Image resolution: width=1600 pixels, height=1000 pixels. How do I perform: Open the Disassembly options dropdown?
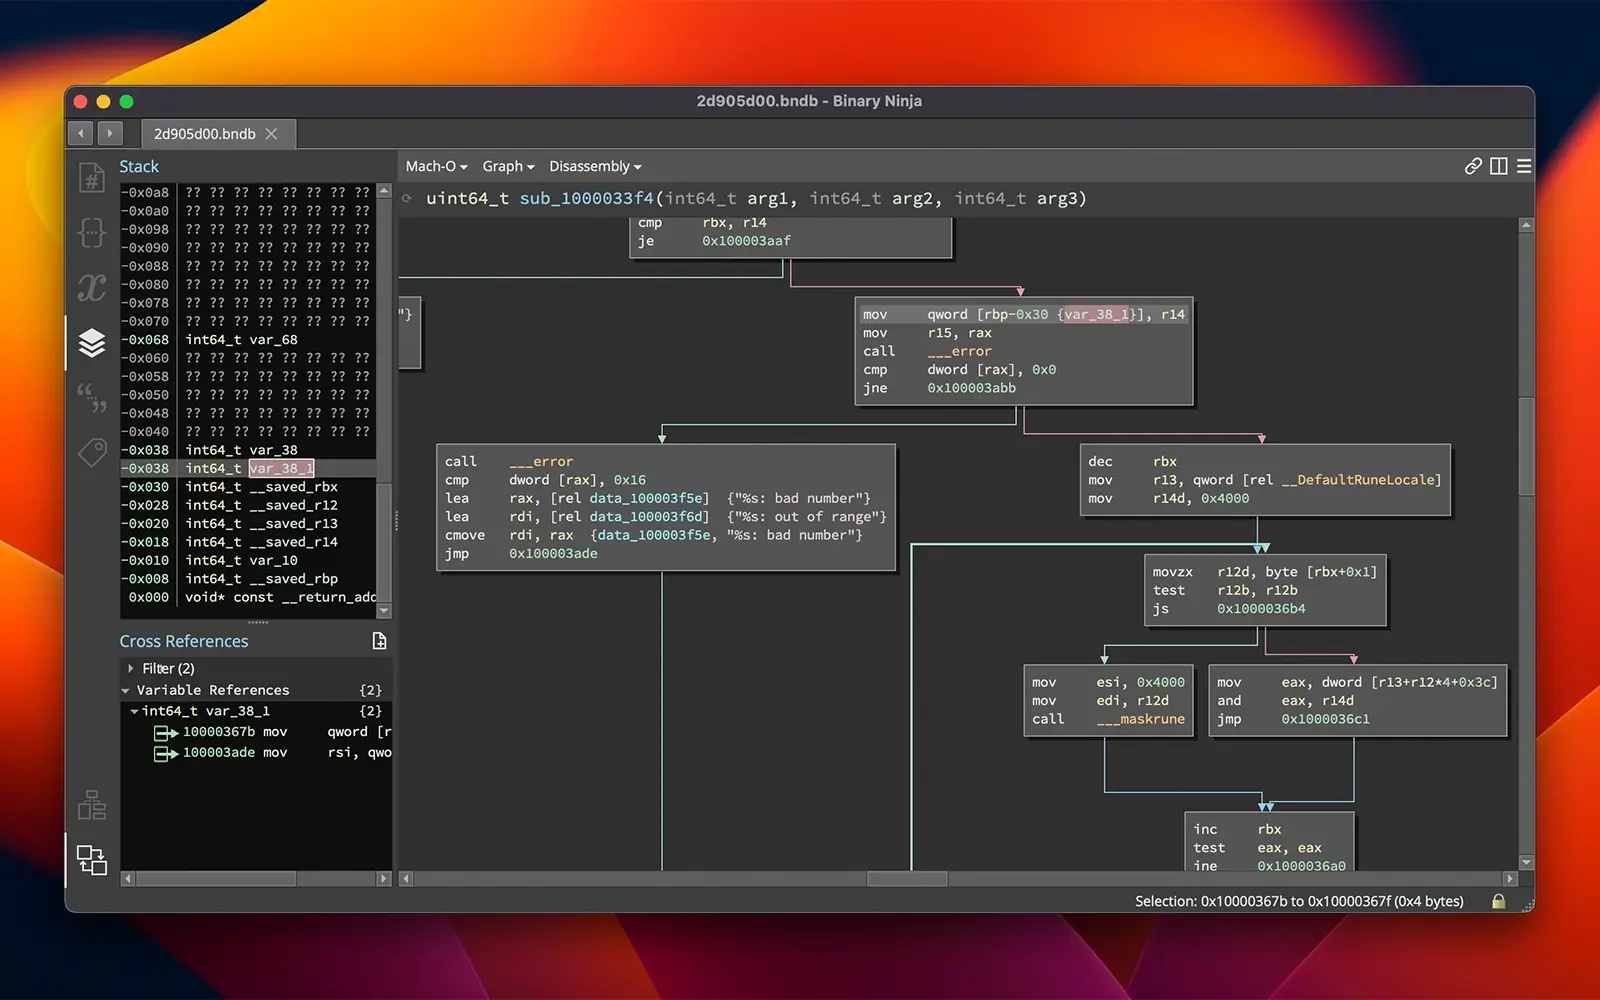(x=595, y=166)
